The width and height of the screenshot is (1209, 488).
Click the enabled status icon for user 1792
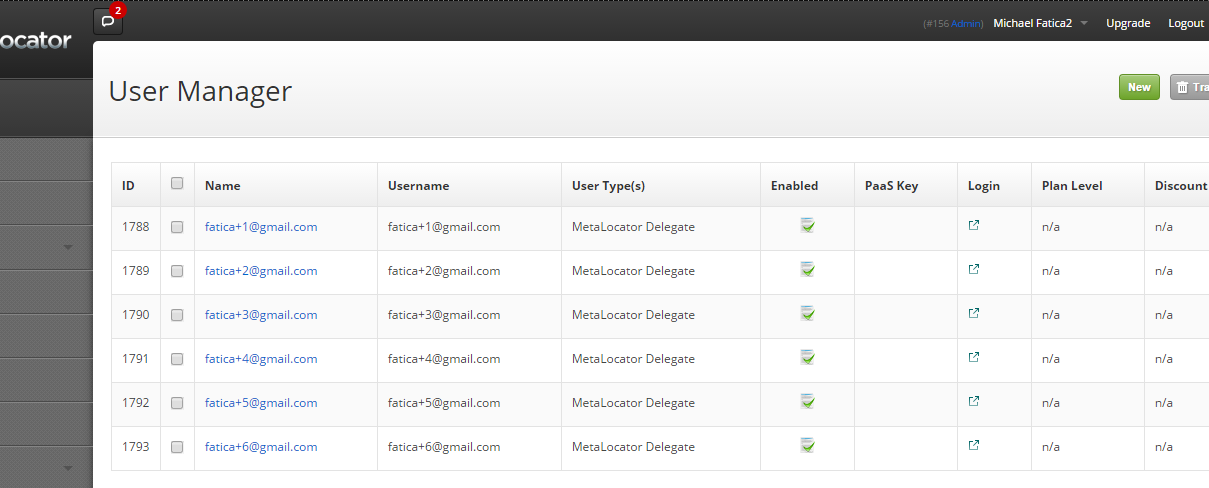coord(808,402)
